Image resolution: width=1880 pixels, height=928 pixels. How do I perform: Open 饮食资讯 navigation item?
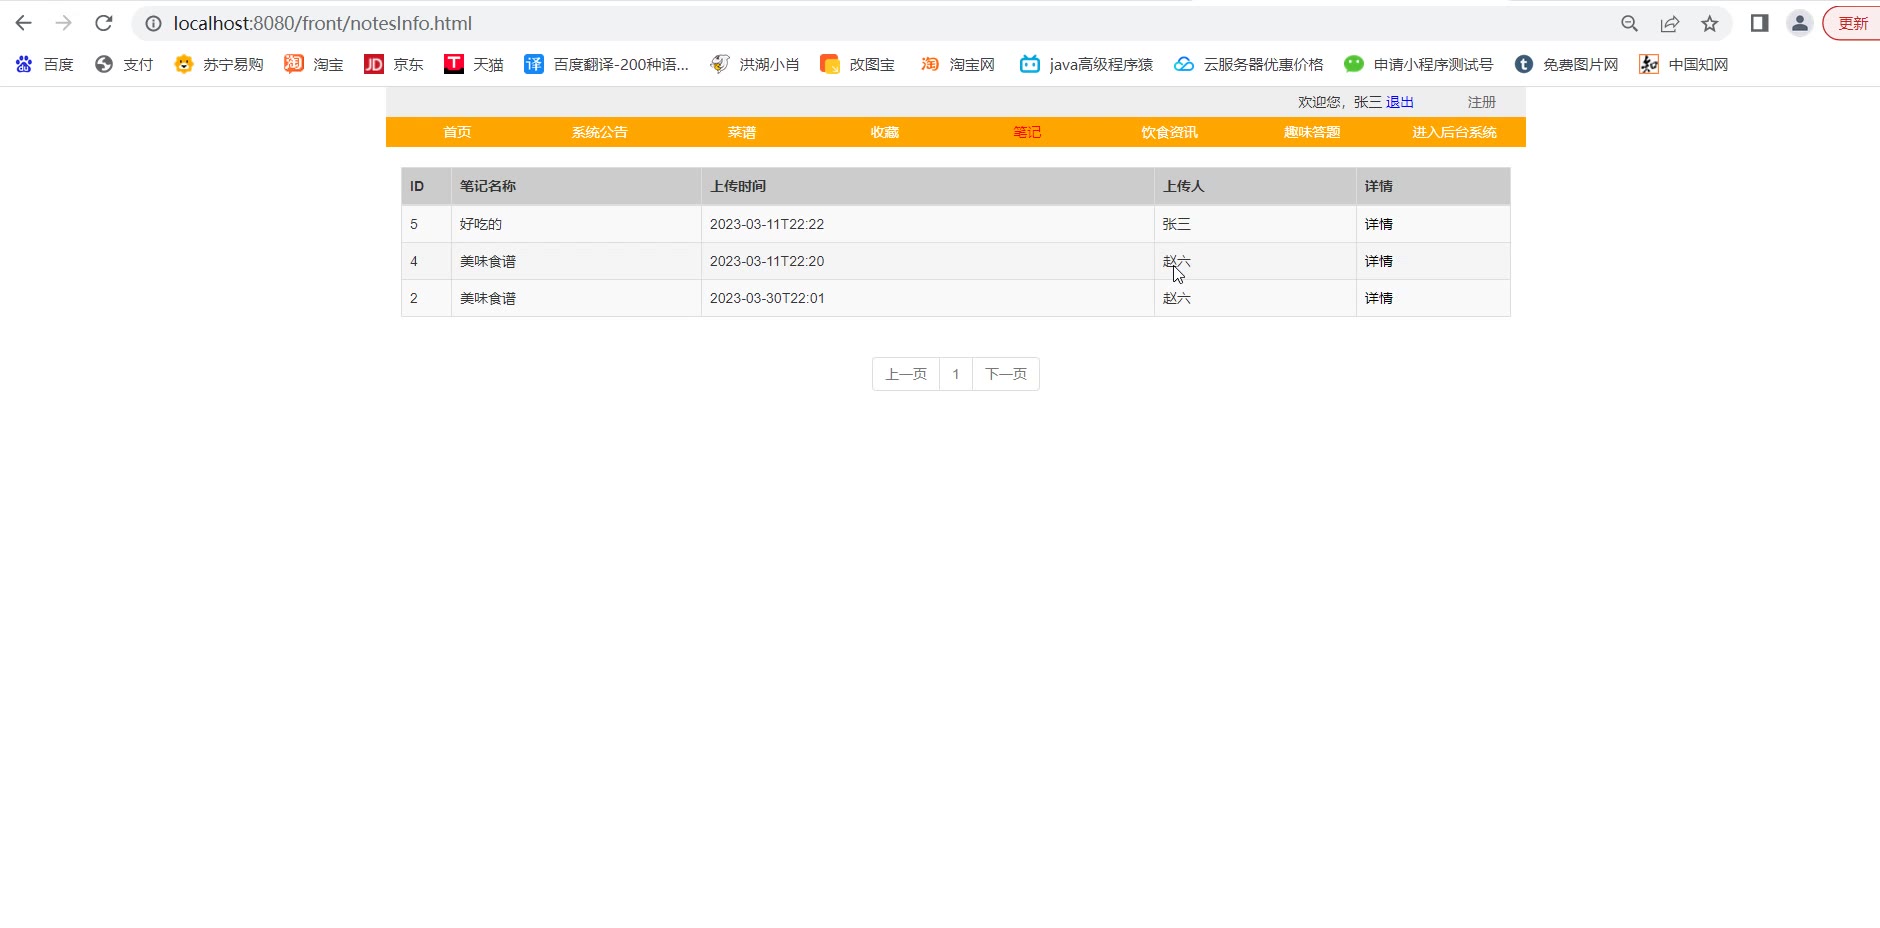[x=1170, y=132]
